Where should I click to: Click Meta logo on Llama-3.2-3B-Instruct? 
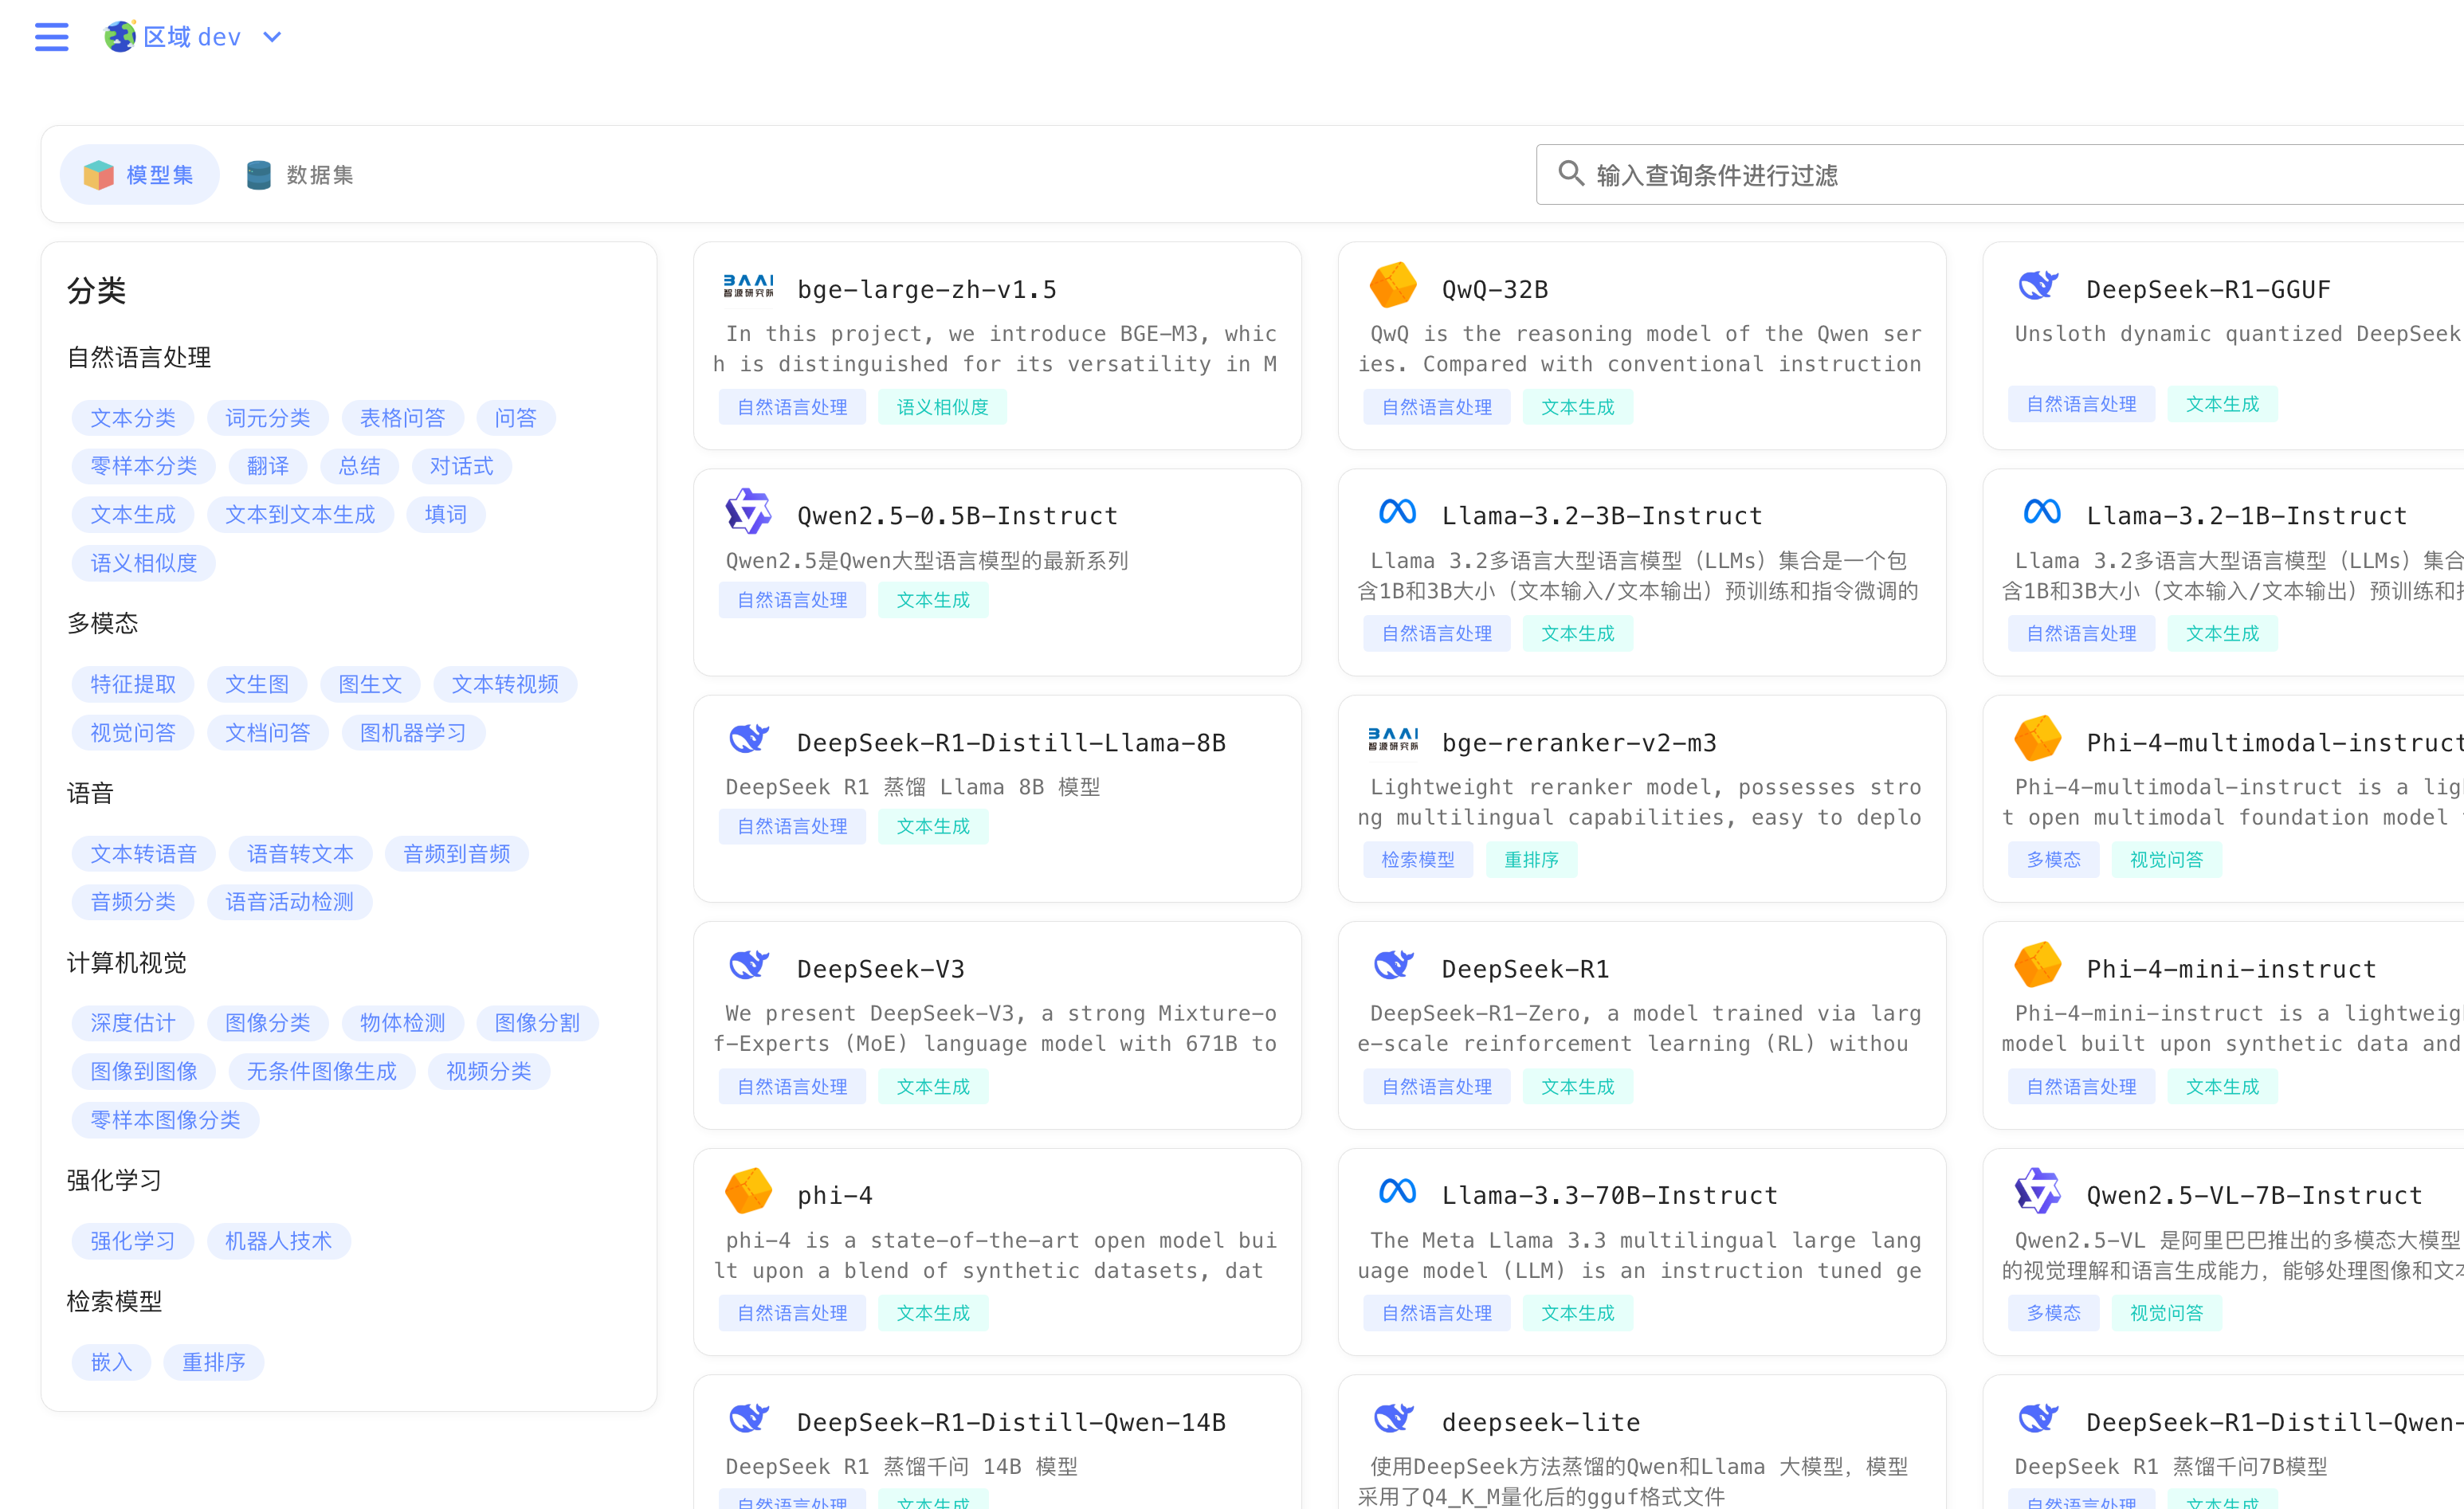click(1397, 512)
